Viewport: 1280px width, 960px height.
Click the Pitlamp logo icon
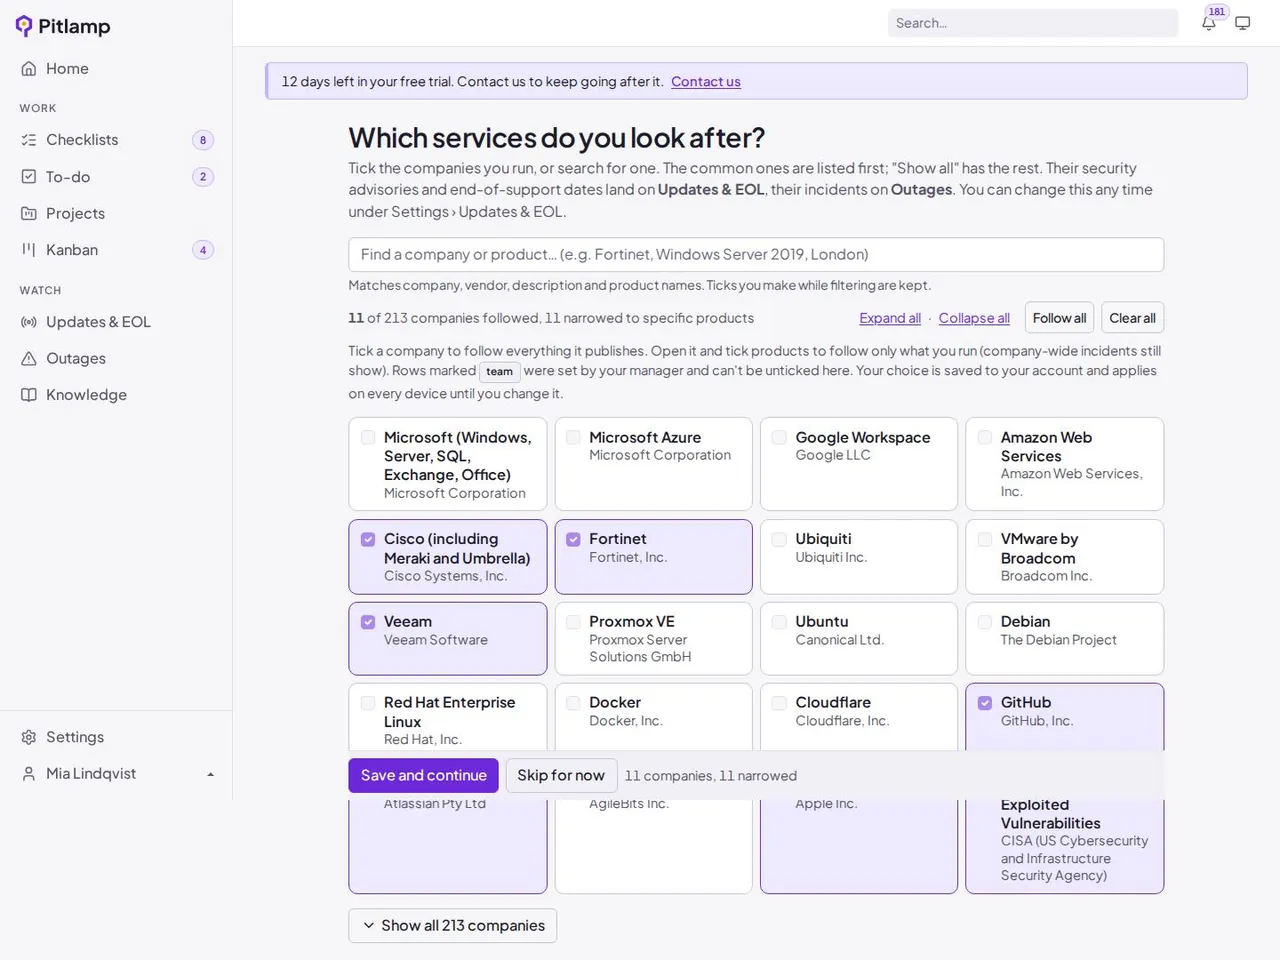24,26
